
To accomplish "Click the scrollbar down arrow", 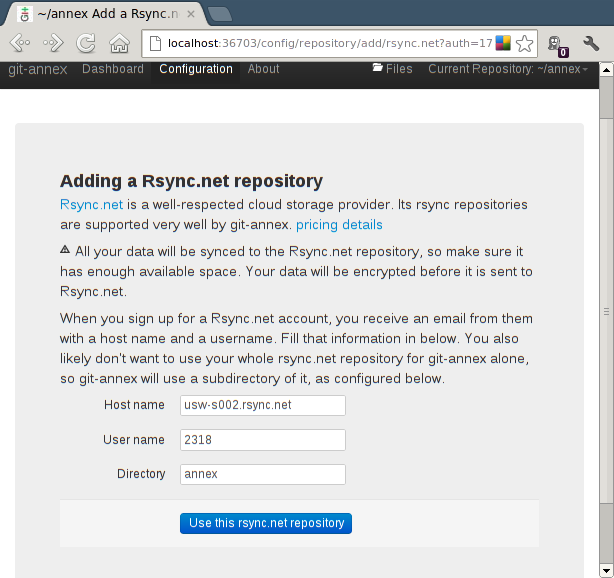I will point(606,571).
